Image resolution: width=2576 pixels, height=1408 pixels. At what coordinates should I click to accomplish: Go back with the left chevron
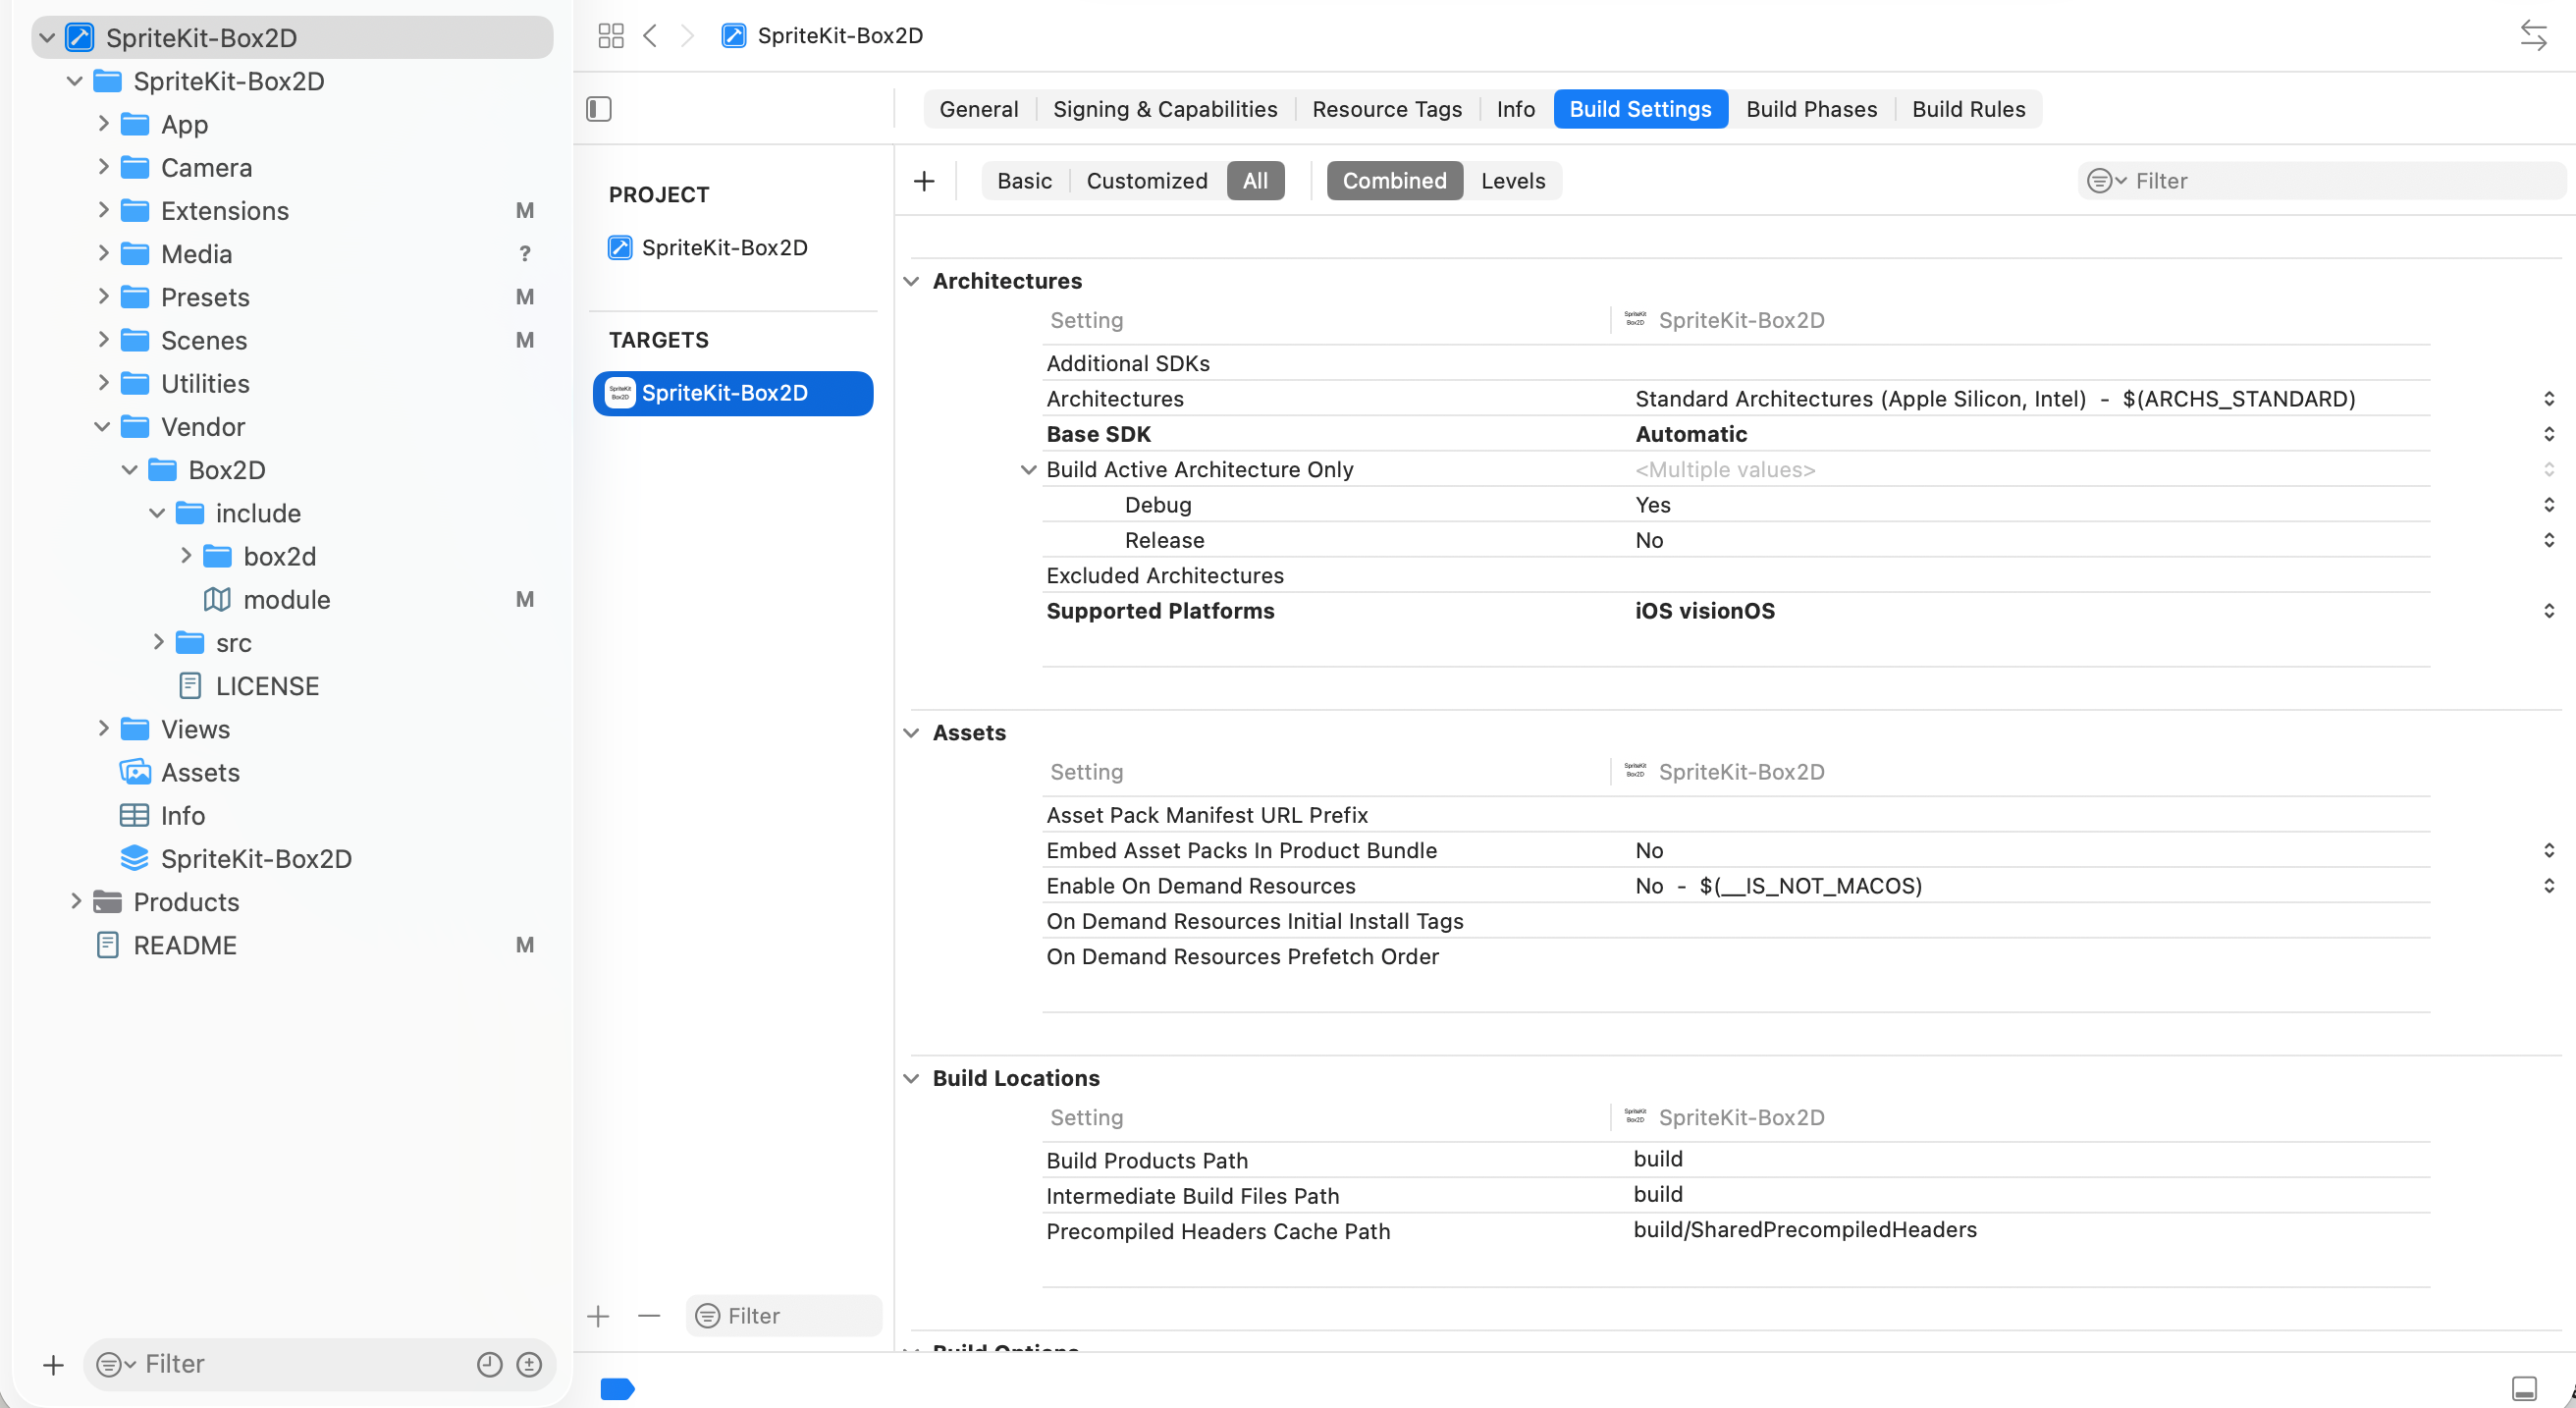coord(650,36)
